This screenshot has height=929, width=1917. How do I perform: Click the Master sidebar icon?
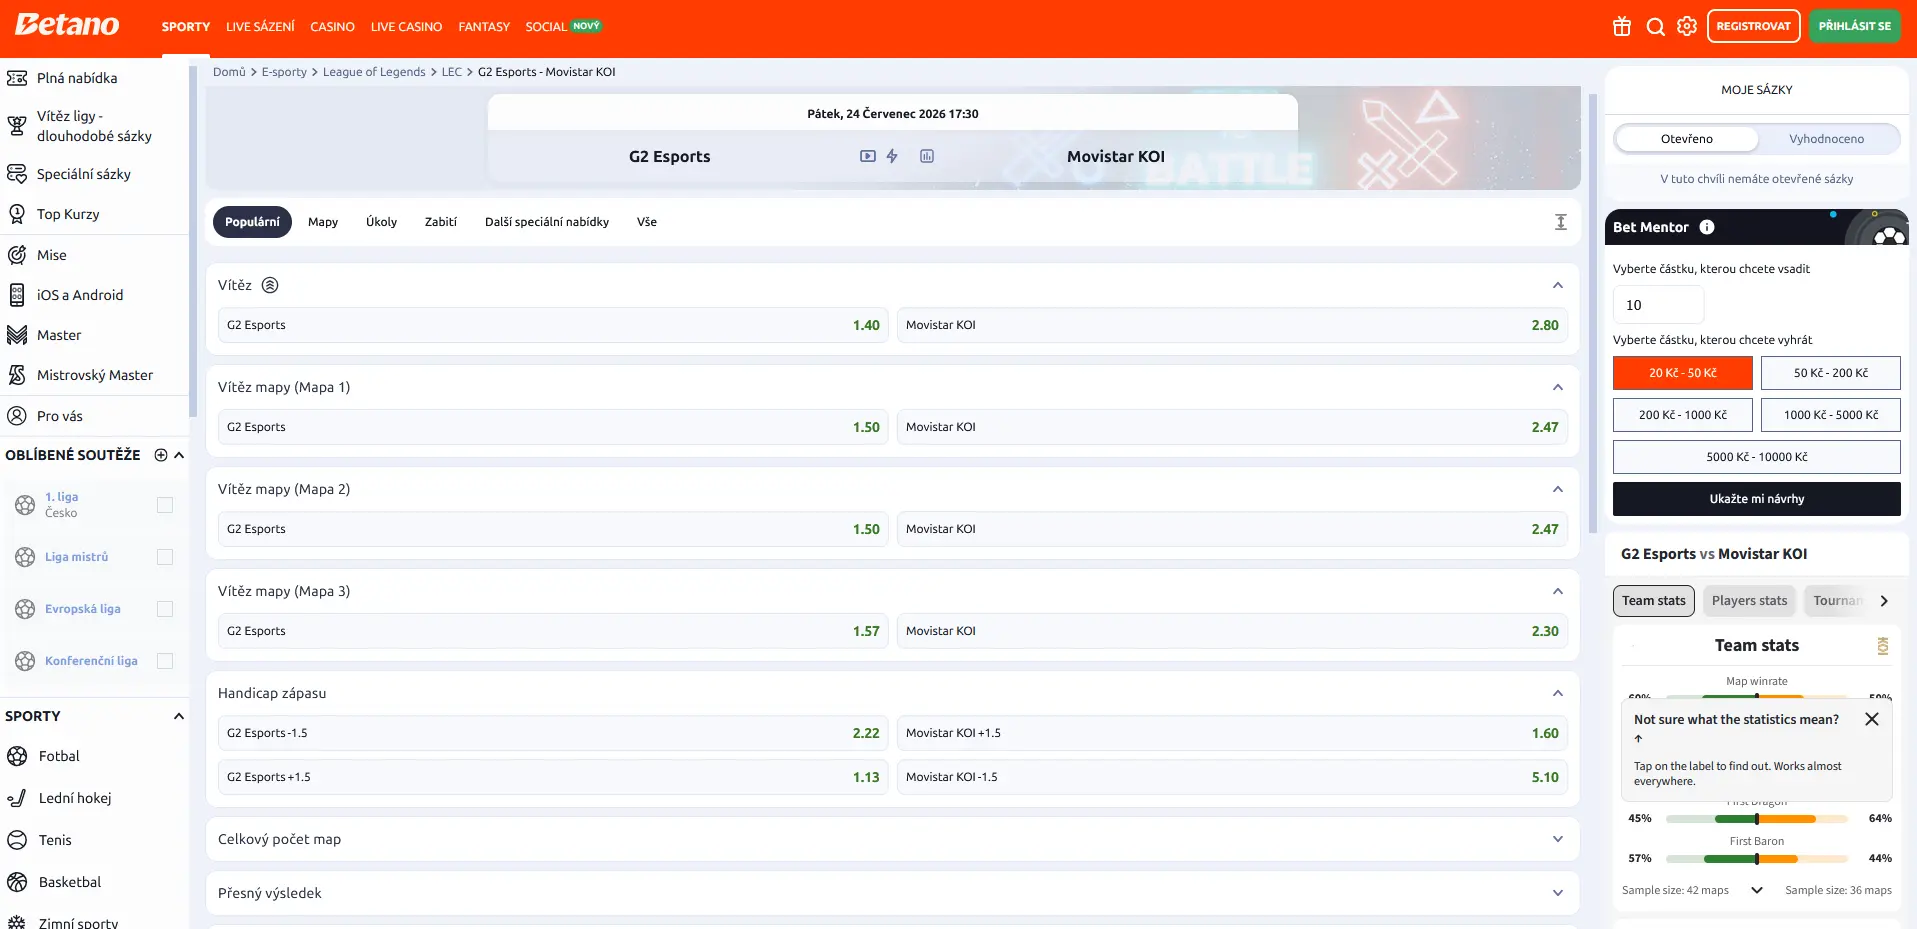click(x=17, y=335)
